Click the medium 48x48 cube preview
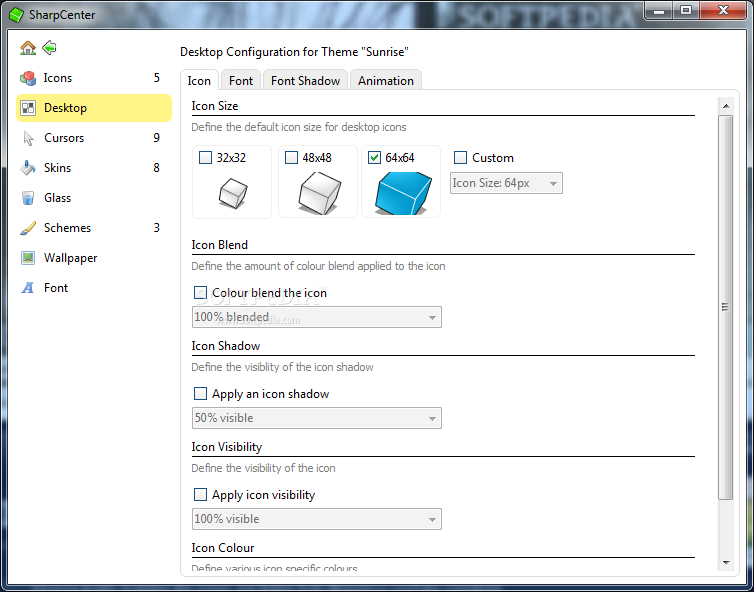Screen dimensions: 754x592 319,193
